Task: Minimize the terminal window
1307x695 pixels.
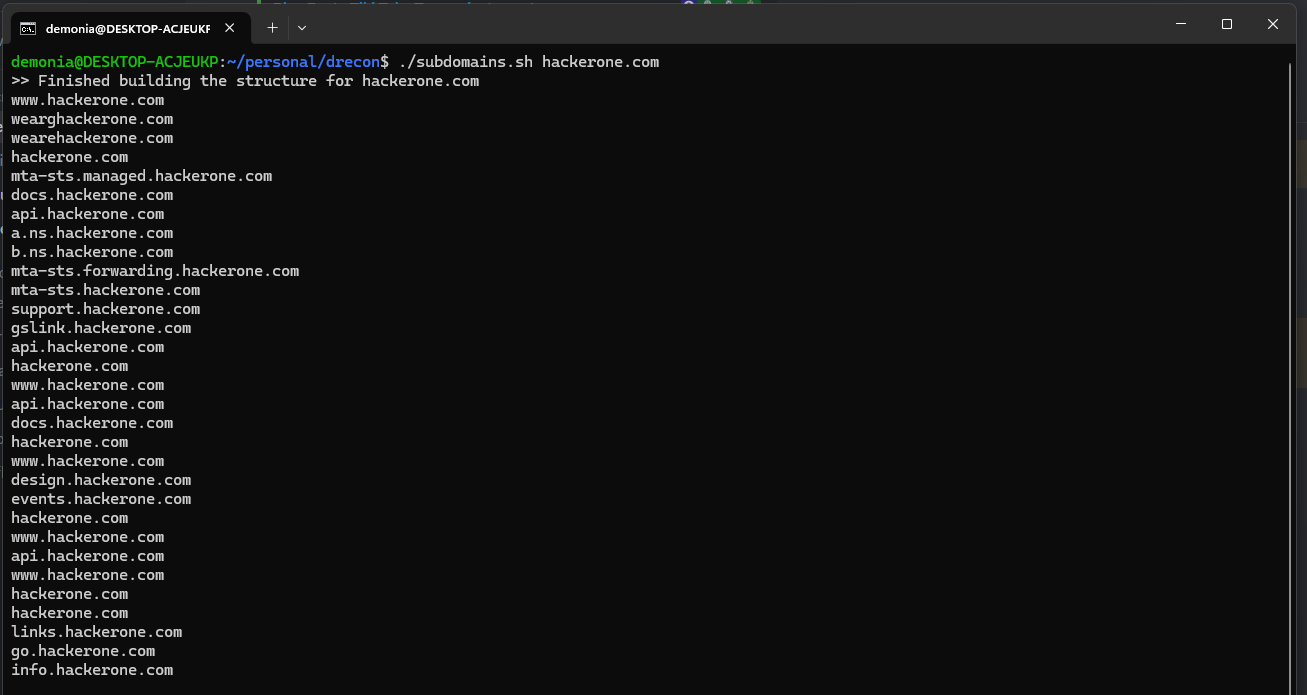Action: 1181,24
